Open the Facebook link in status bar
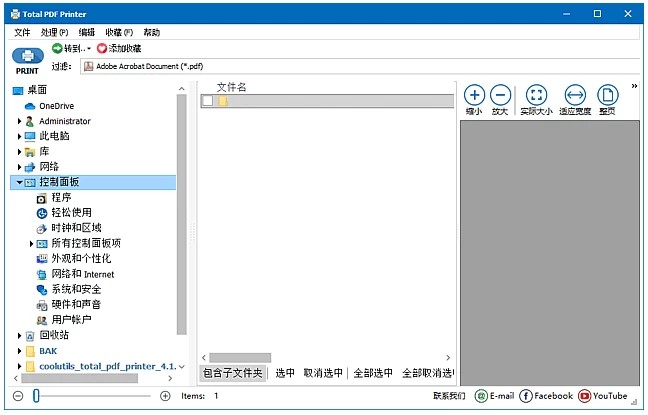This screenshot has width=648, height=415. tap(526, 396)
